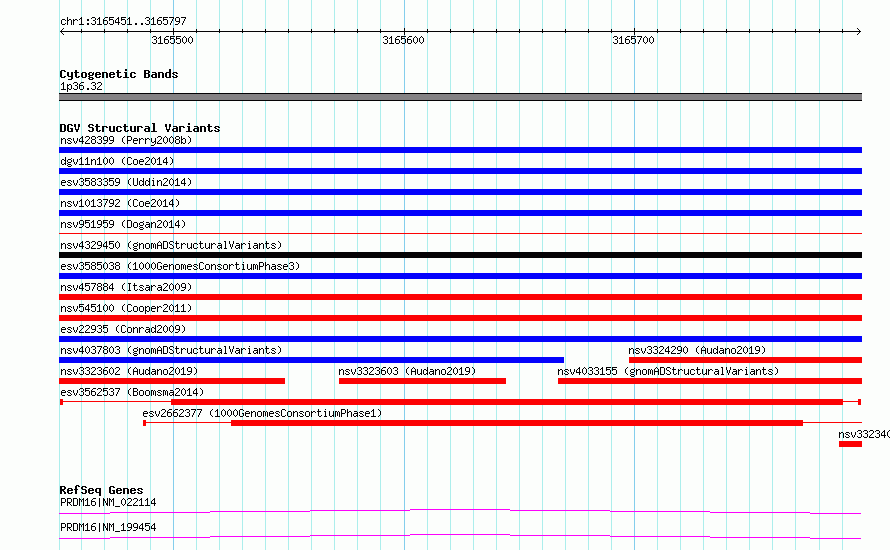Click the right arrowhead of the ruler
Viewport: 890px width, 550px height.
[x=859, y=32]
